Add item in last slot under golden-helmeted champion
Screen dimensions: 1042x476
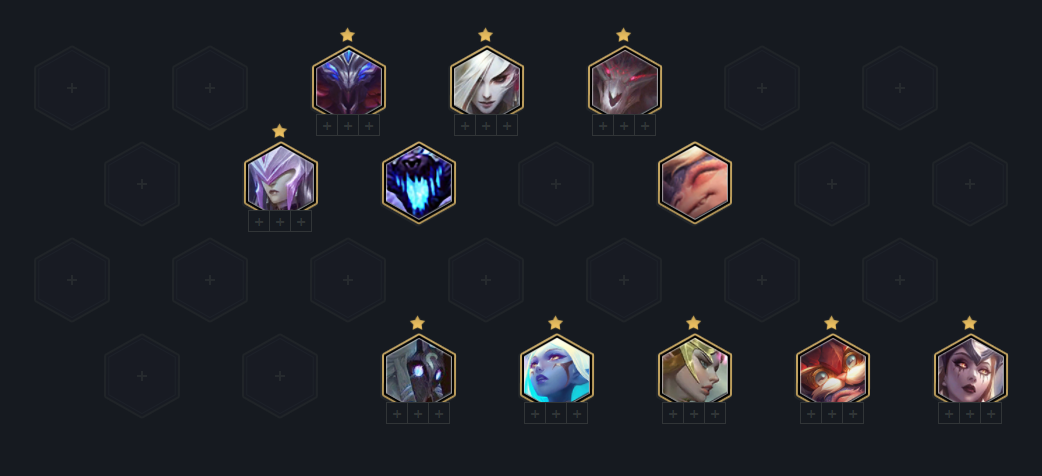pos(715,414)
